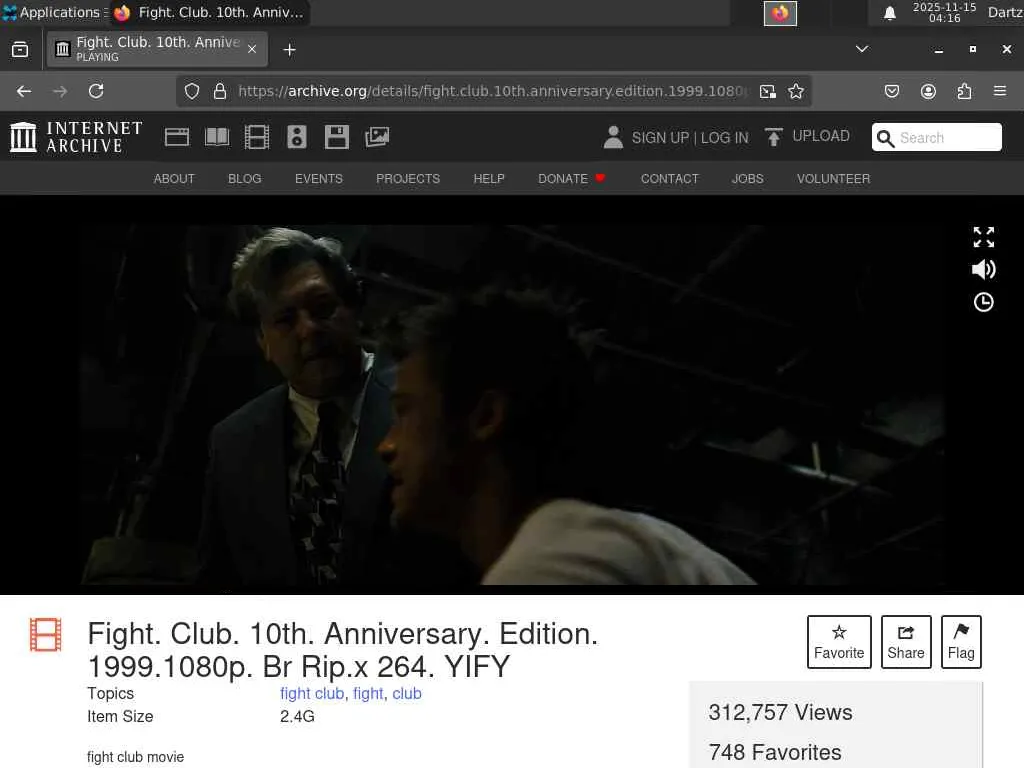Screen dimensions: 1024x768
Task: Open tracking protection shield icon
Action: 191,91
